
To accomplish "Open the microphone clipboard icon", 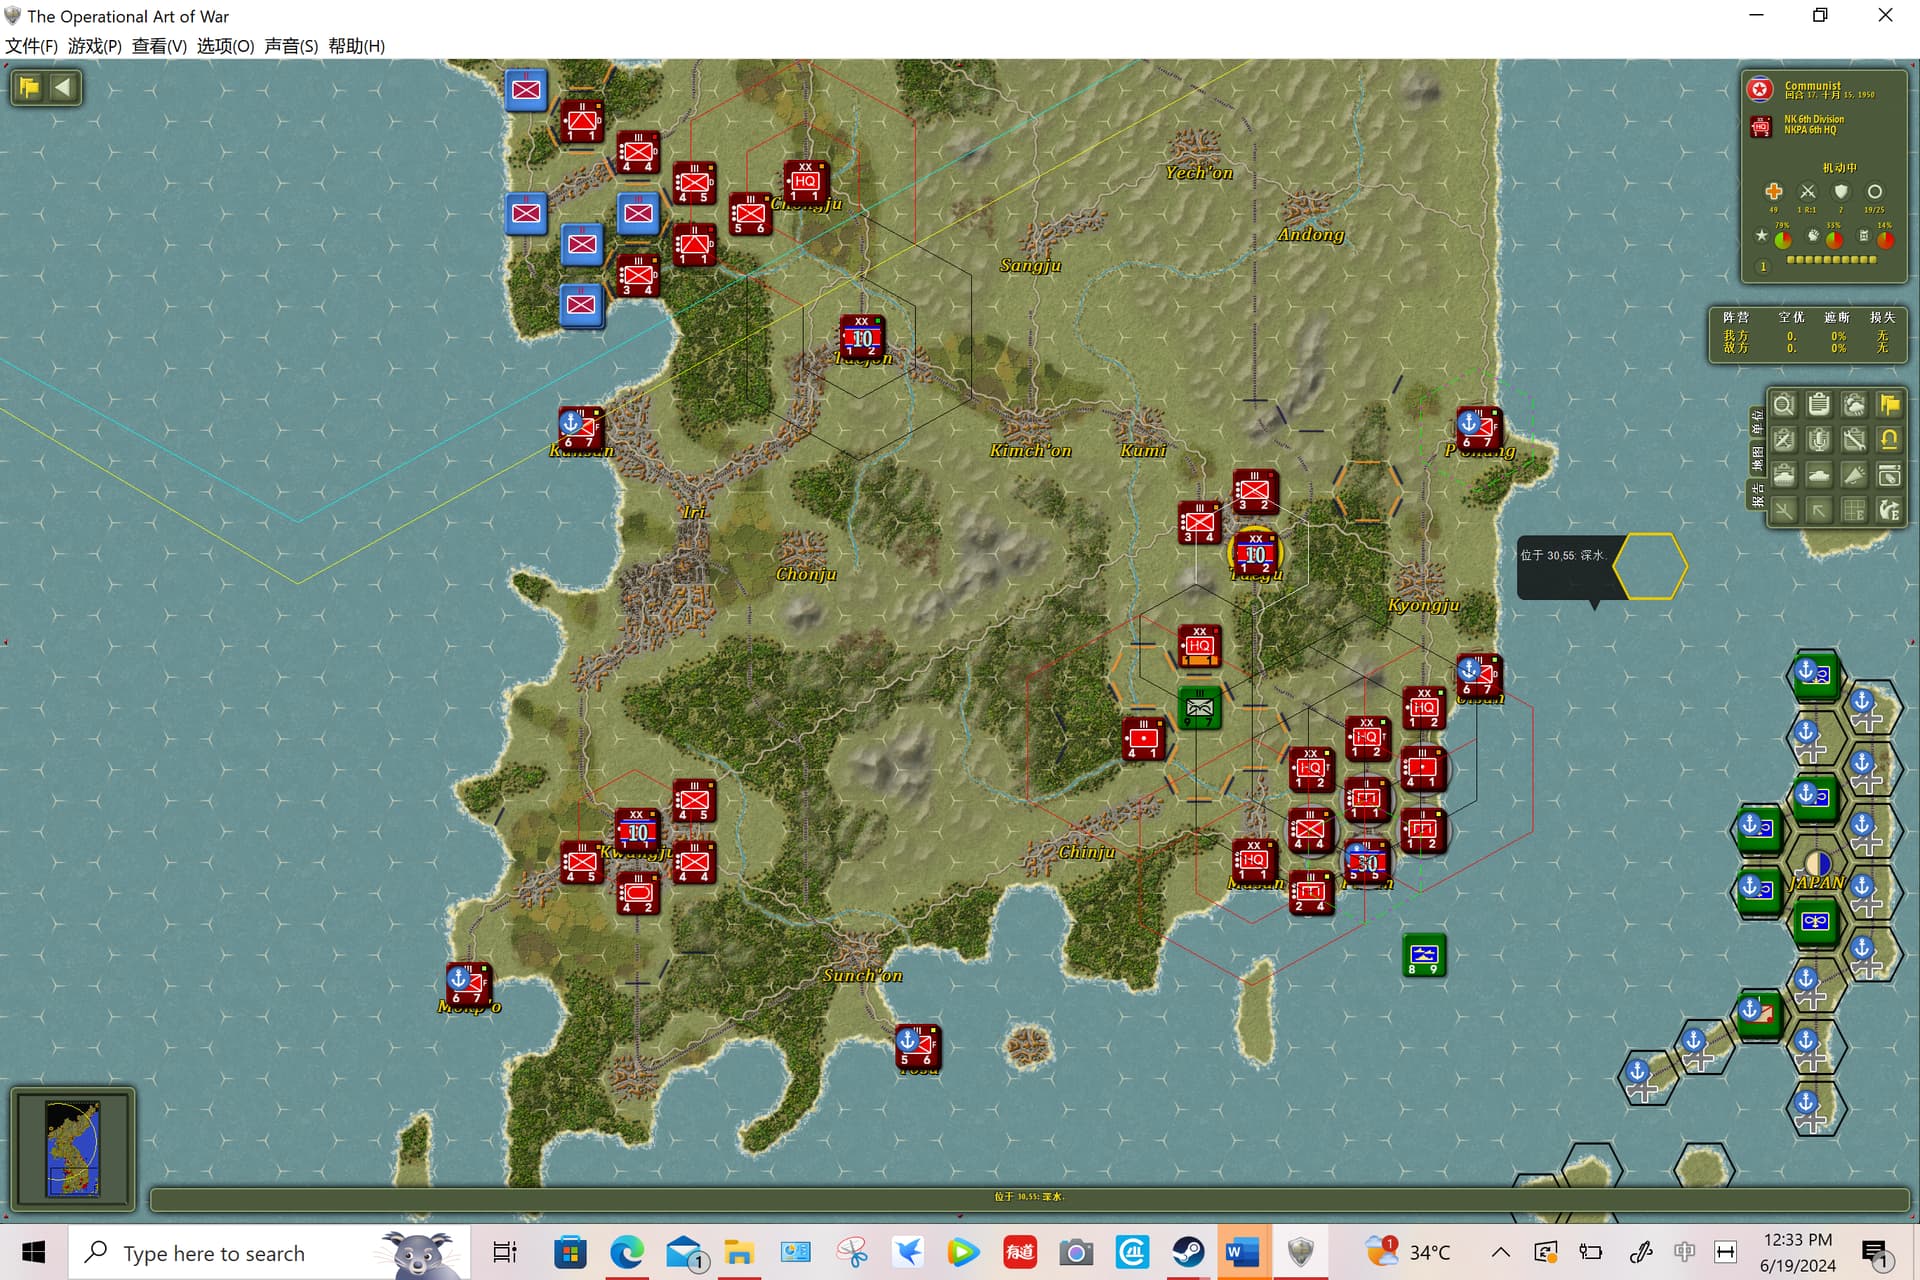I will pyautogui.click(x=1819, y=440).
